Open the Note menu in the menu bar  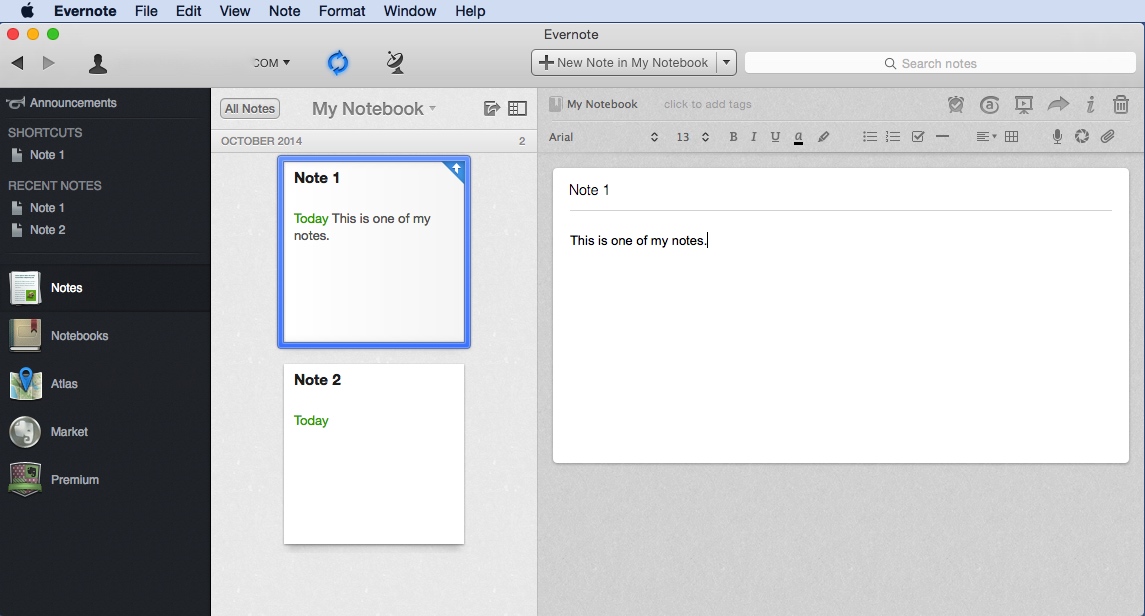[285, 11]
